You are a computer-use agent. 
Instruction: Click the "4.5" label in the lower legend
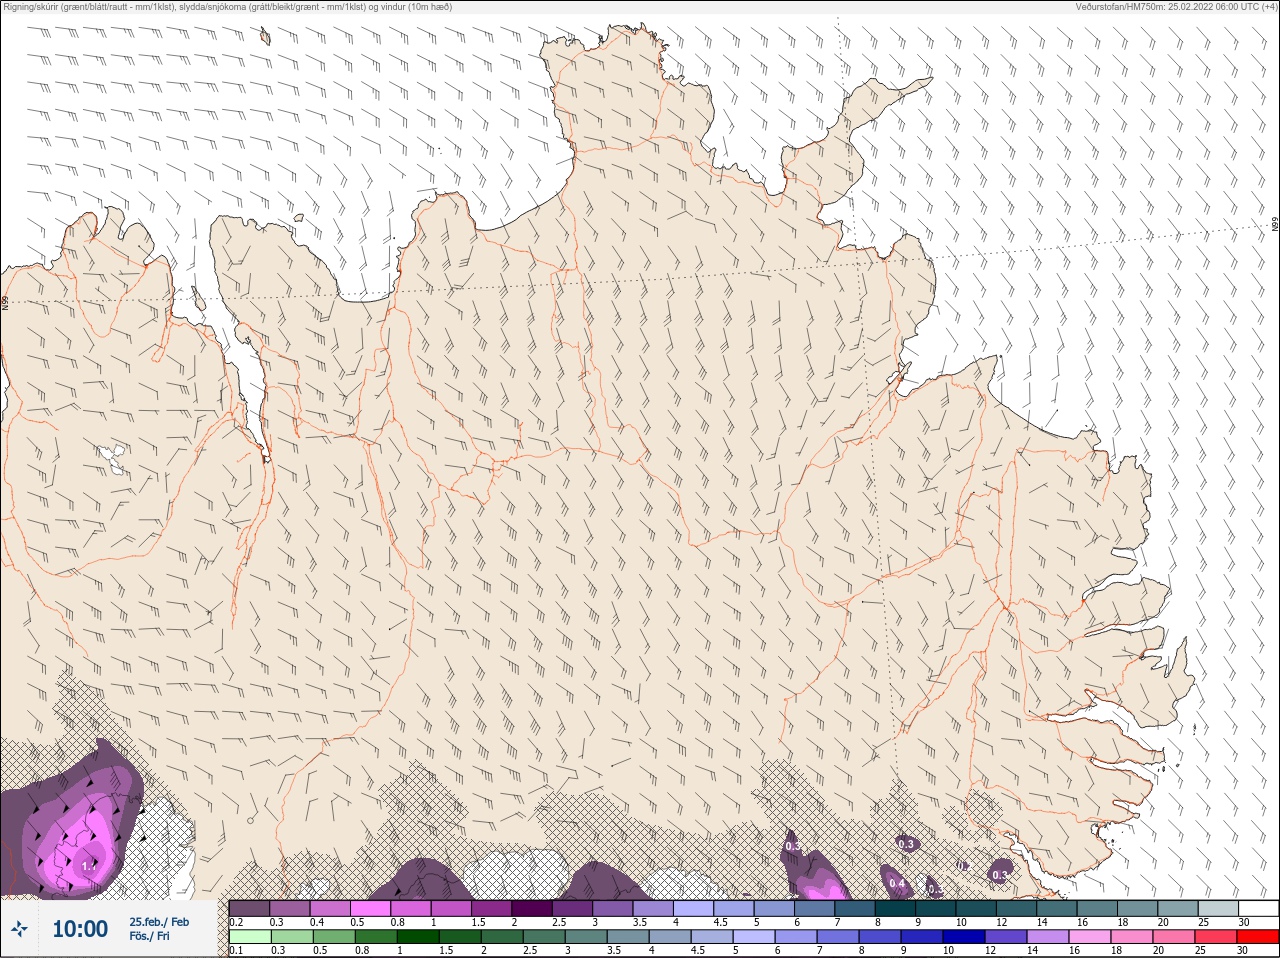698,951
